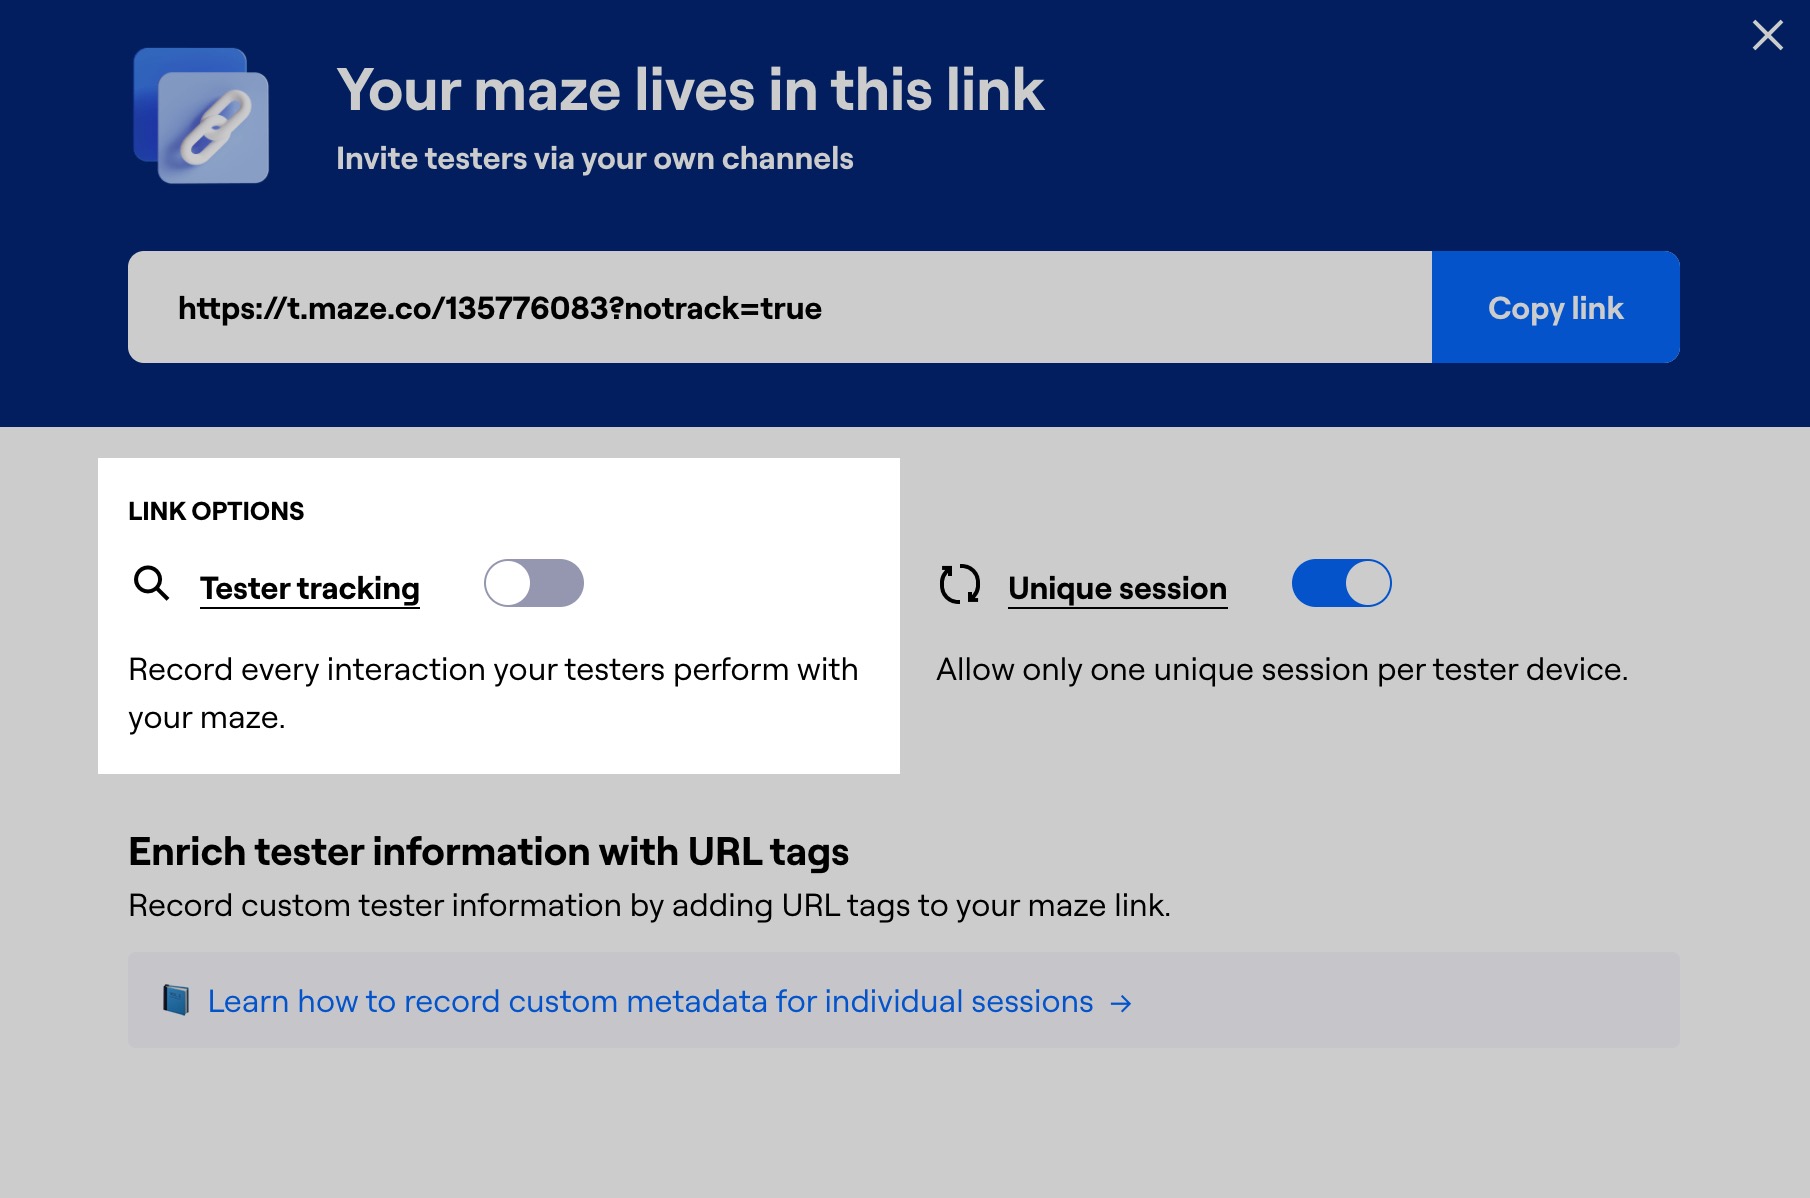Click the arrow at end of metadata link
This screenshot has width=1810, height=1198.
tap(1122, 1002)
